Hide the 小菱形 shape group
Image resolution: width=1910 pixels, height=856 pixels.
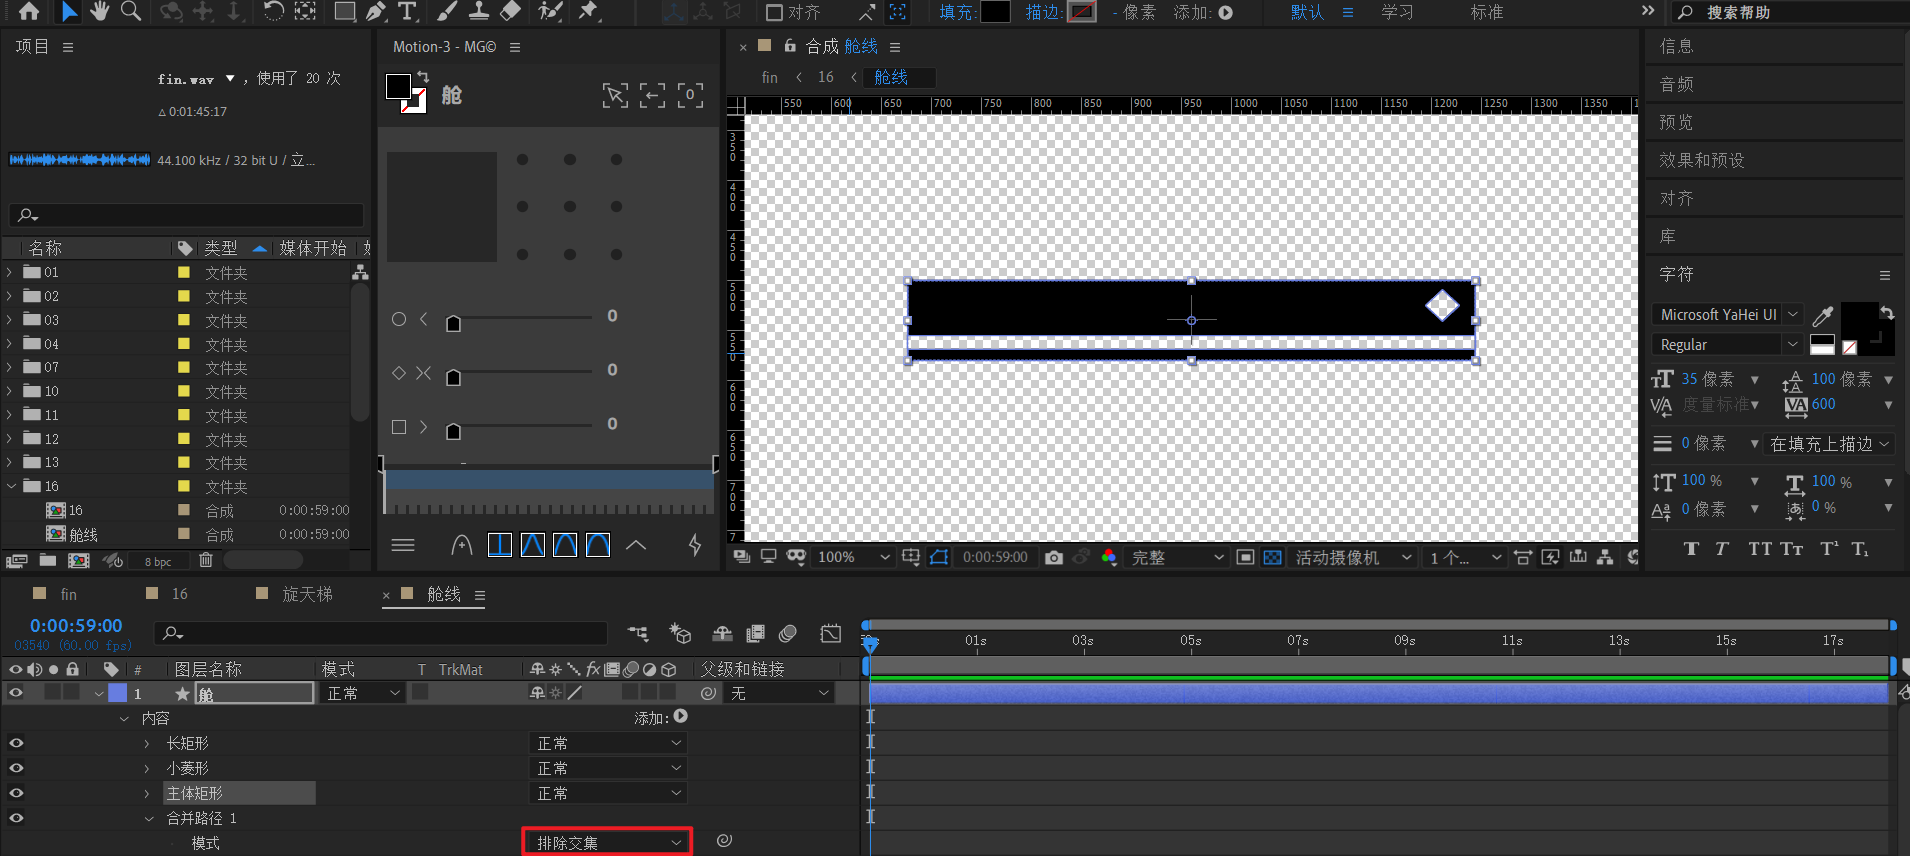pos(16,768)
